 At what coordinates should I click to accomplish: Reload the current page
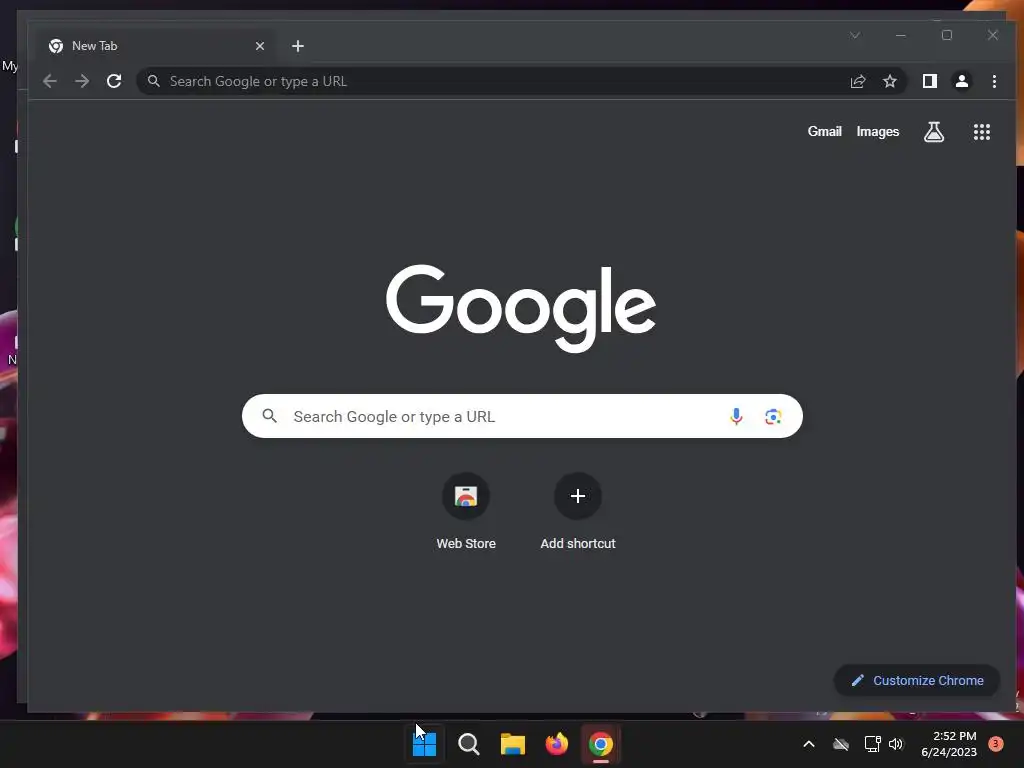pyautogui.click(x=114, y=81)
